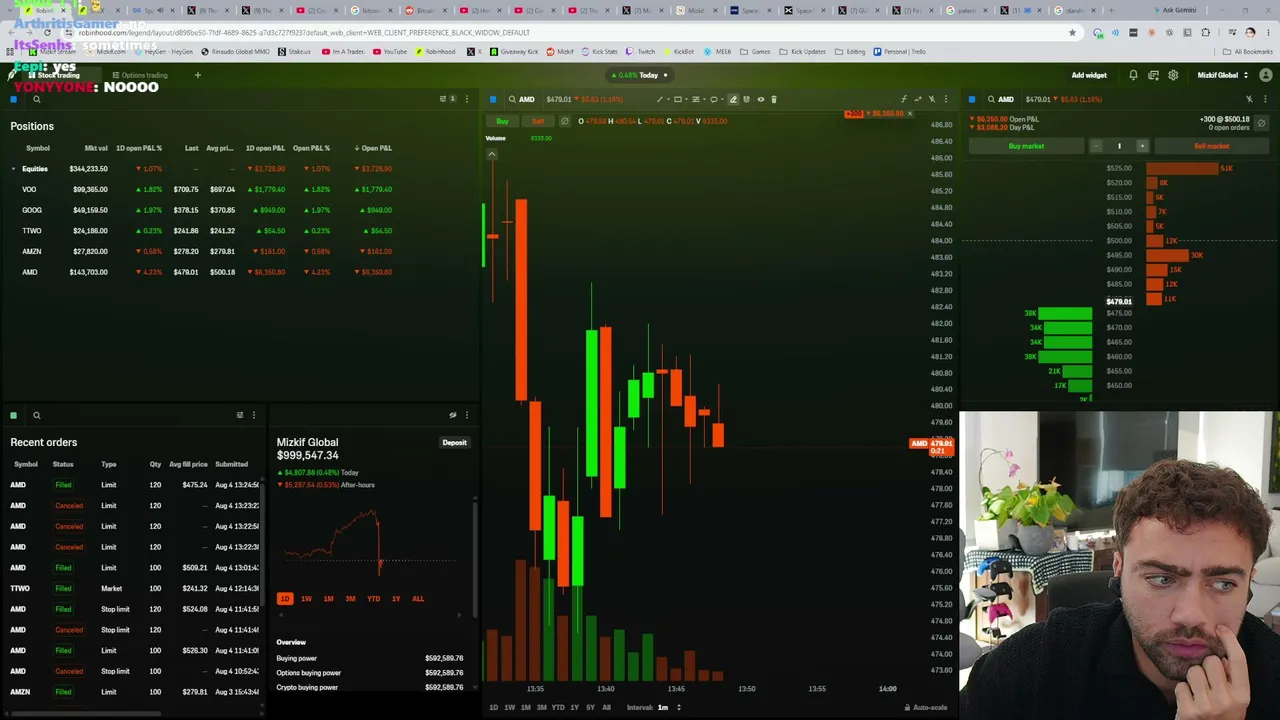Change the chart type icon
1280x720 pixels.
(918, 99)
